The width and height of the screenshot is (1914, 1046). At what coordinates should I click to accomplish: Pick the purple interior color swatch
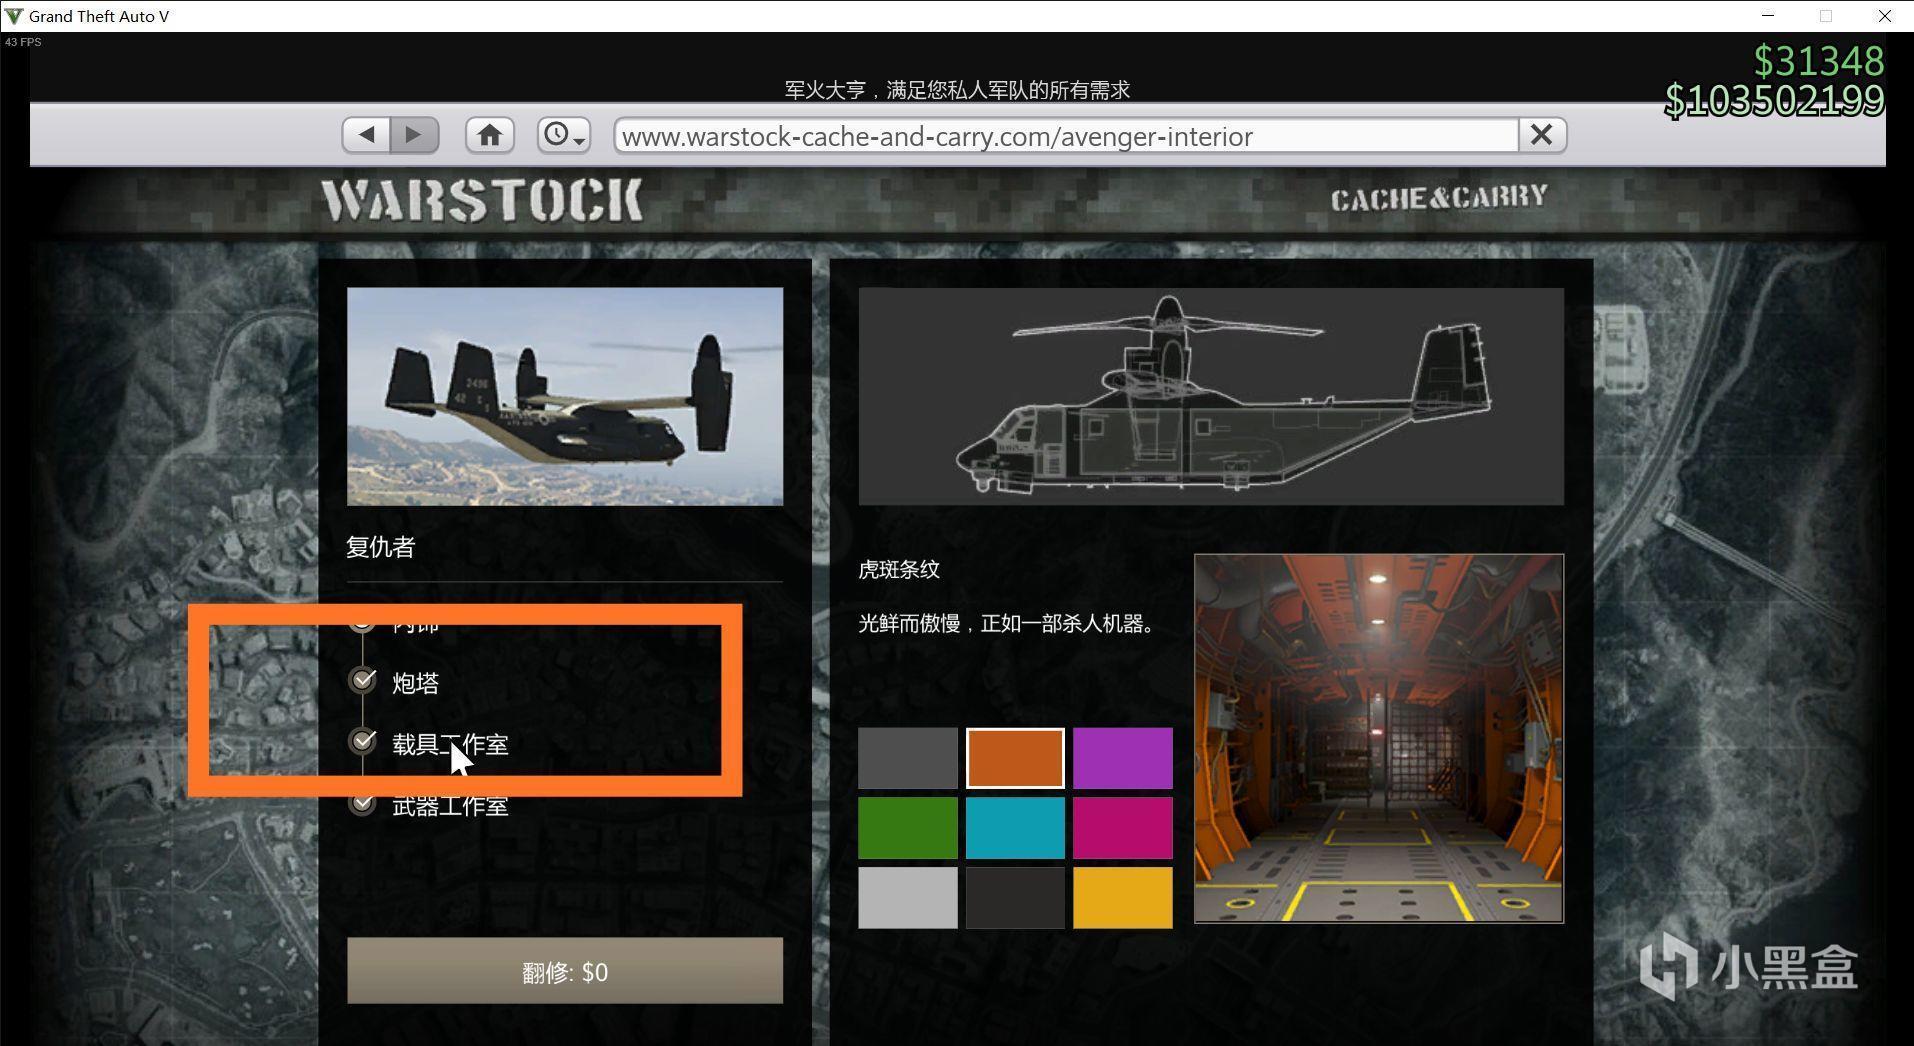click(x=1123, y=758)
